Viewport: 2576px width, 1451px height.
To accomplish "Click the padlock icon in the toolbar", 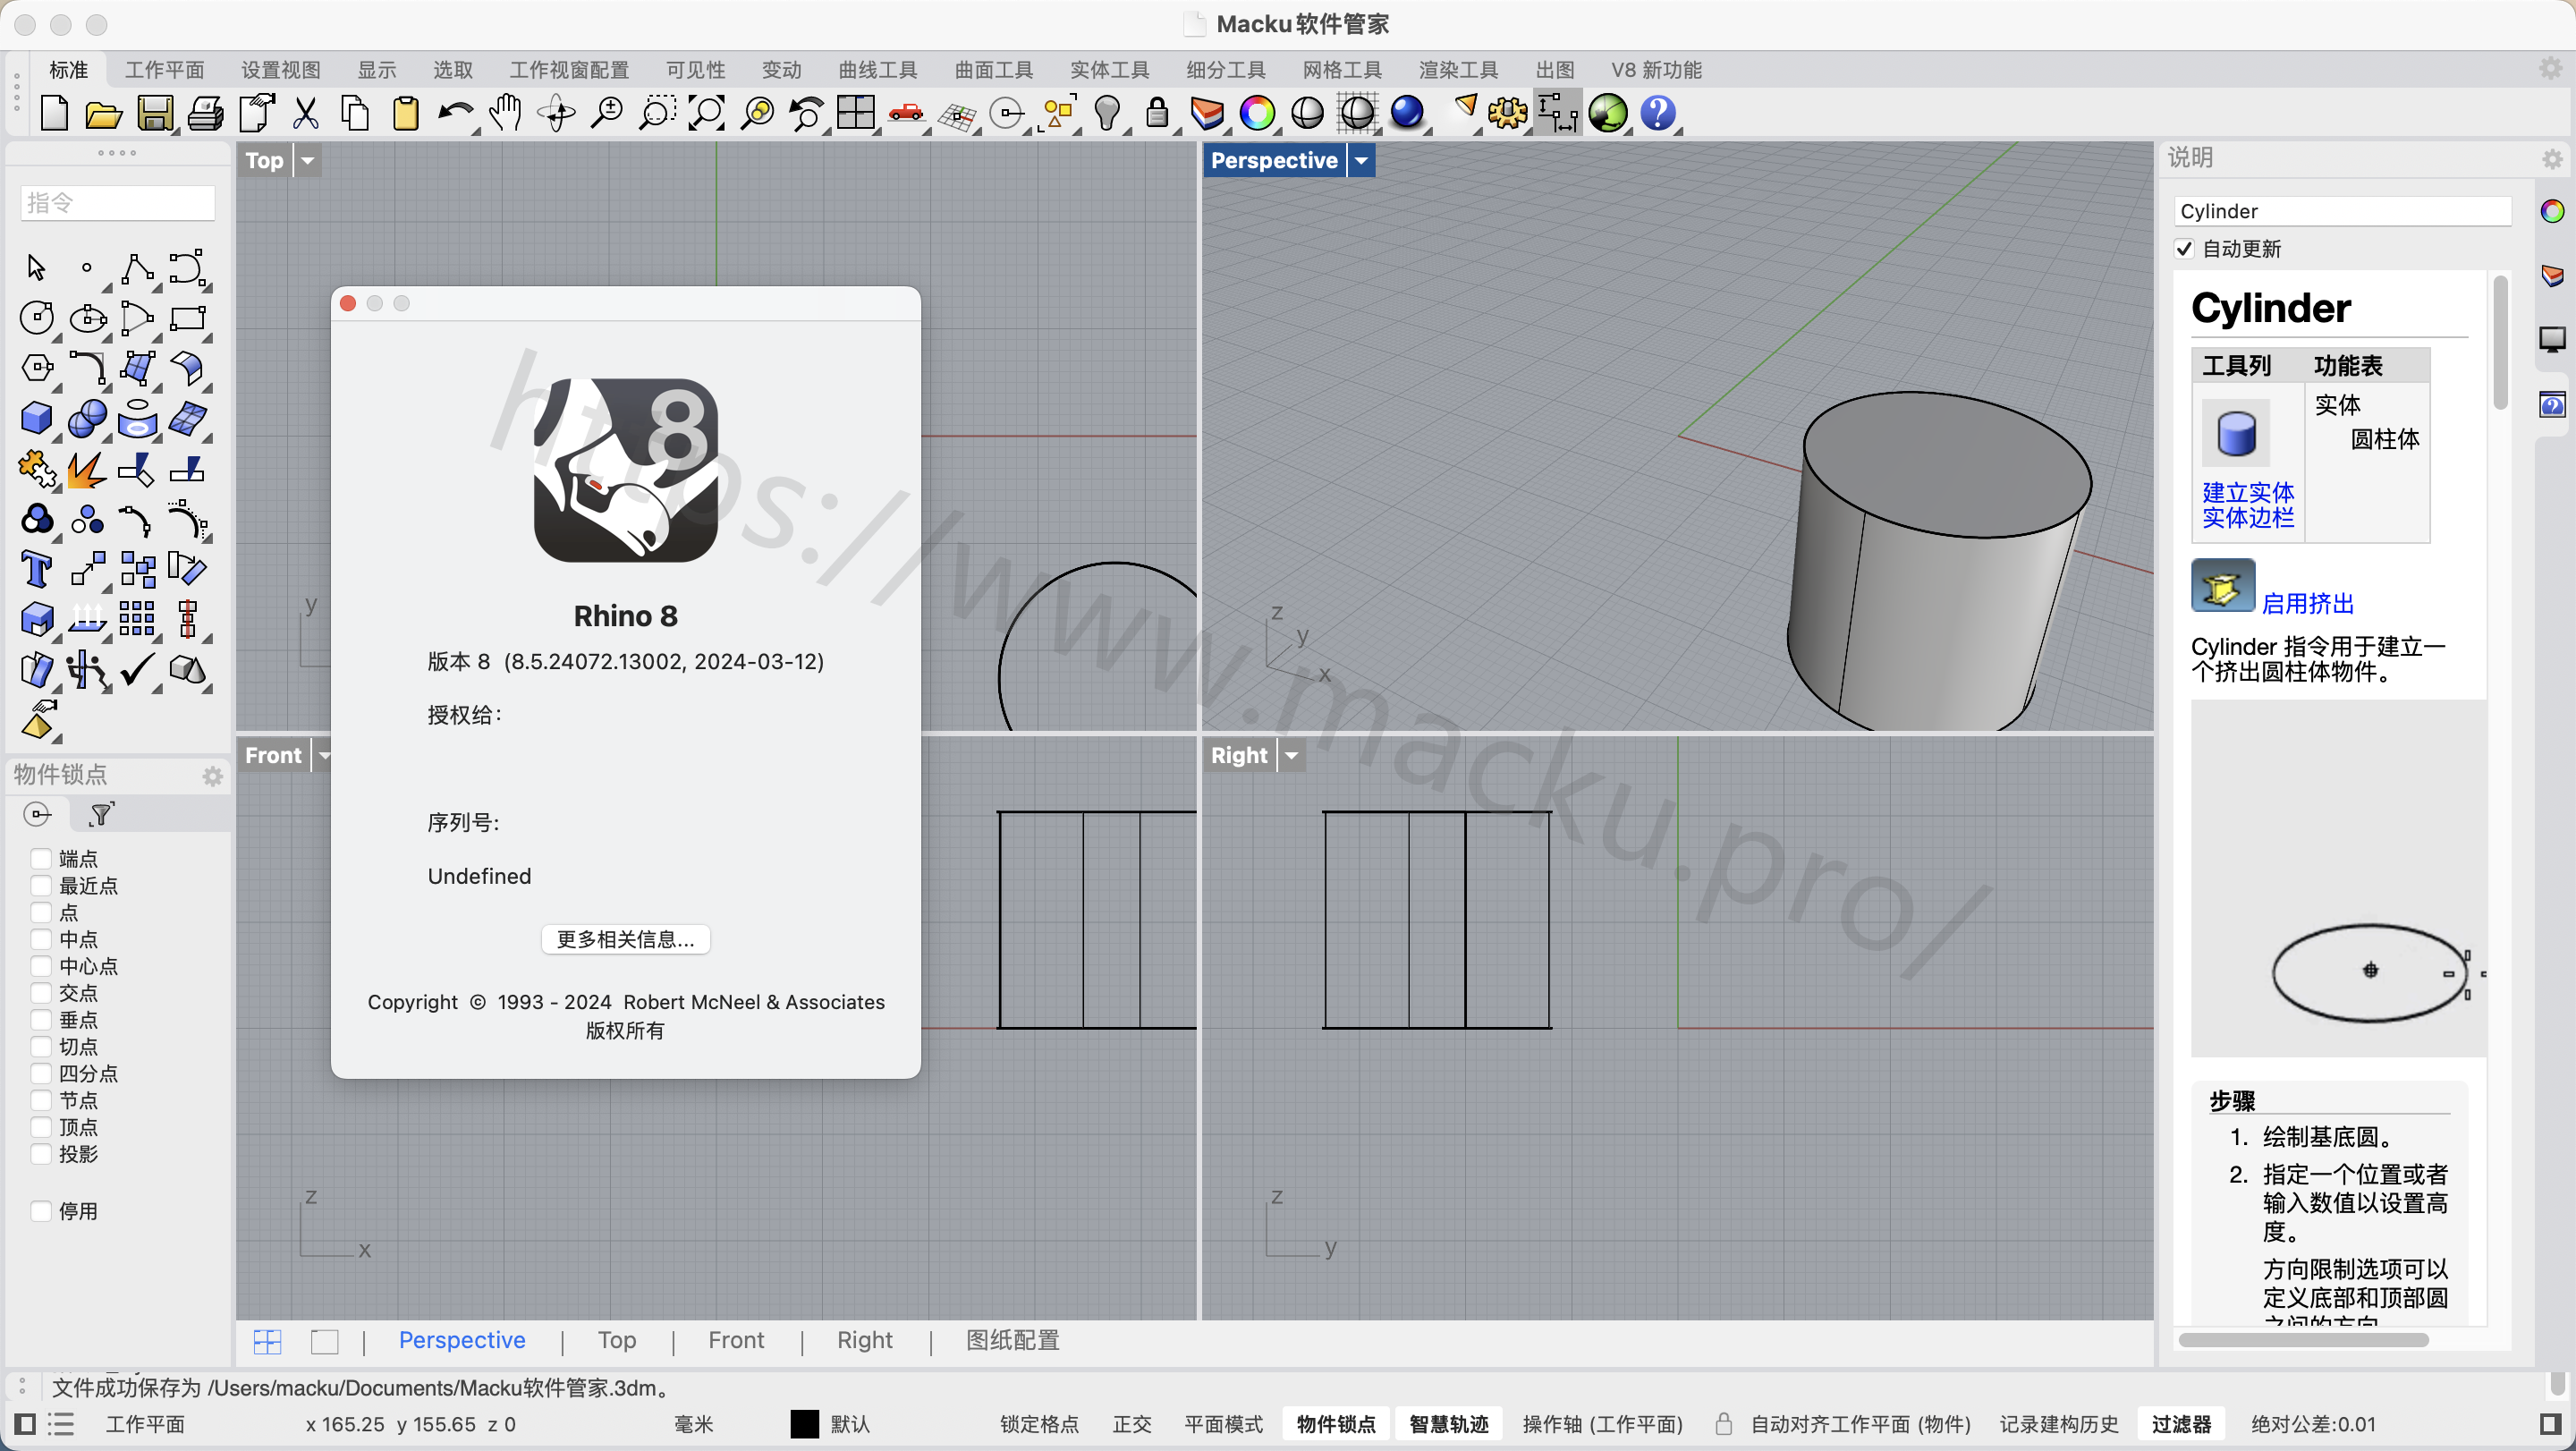I will click(1157, 113).
